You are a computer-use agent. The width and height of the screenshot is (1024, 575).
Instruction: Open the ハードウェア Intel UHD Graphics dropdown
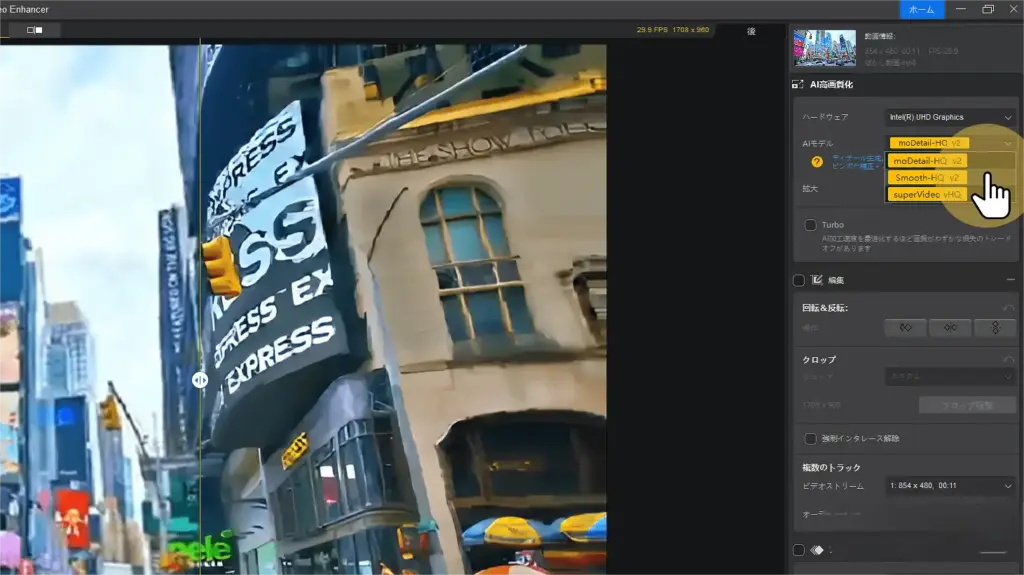950,118
